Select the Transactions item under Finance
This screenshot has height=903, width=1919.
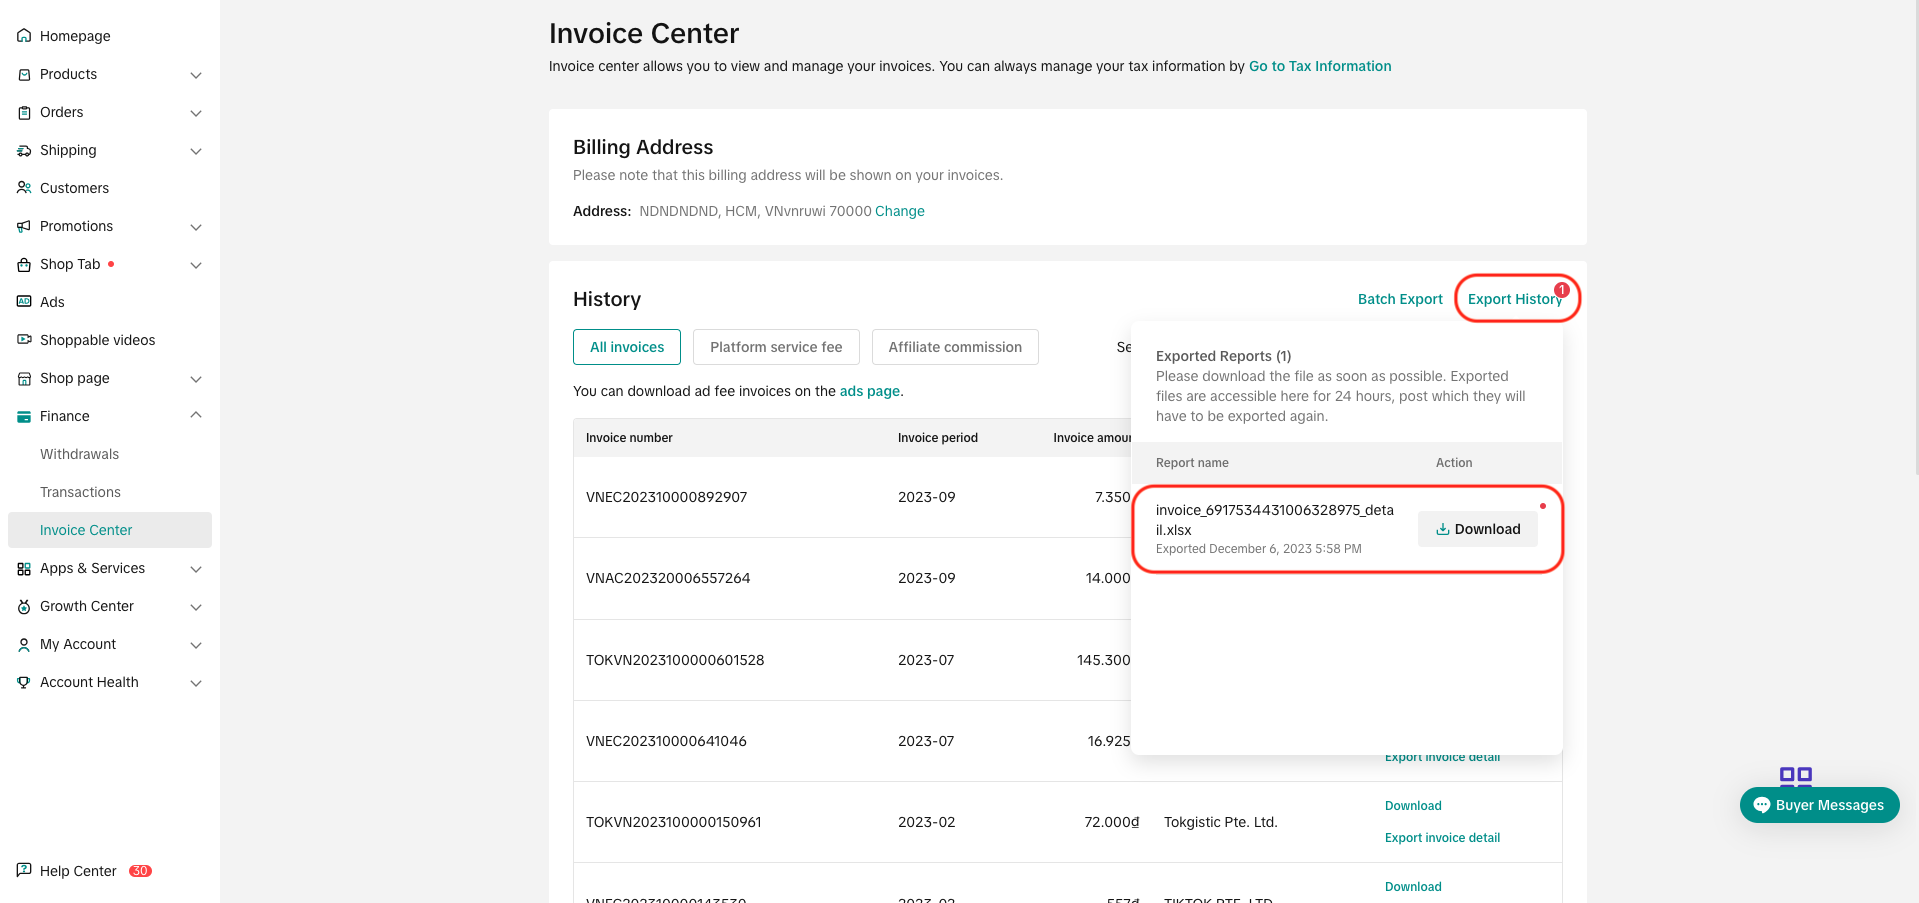coord(80,491)
